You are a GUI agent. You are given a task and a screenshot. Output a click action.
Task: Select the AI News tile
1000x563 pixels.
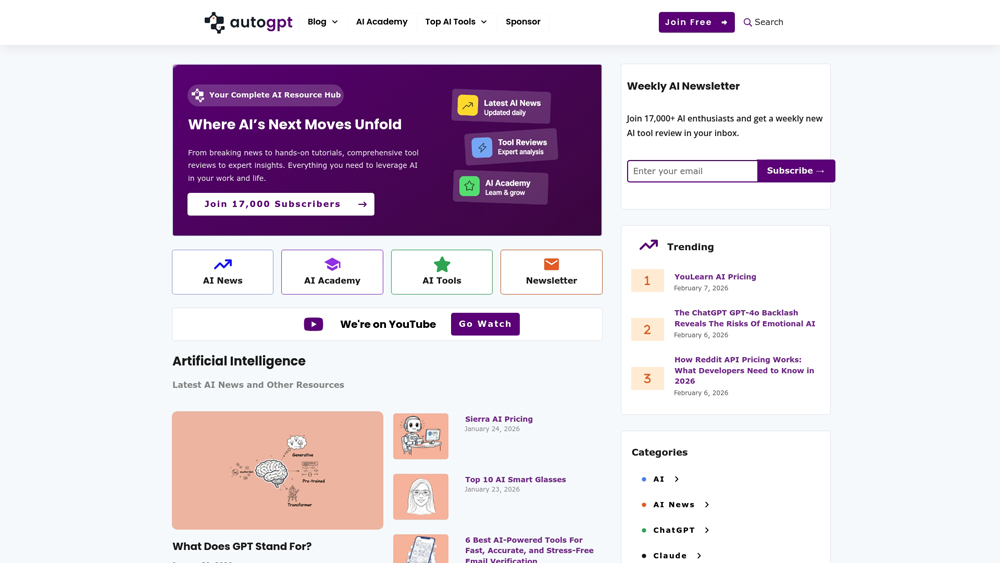click(x=223, y=272)
